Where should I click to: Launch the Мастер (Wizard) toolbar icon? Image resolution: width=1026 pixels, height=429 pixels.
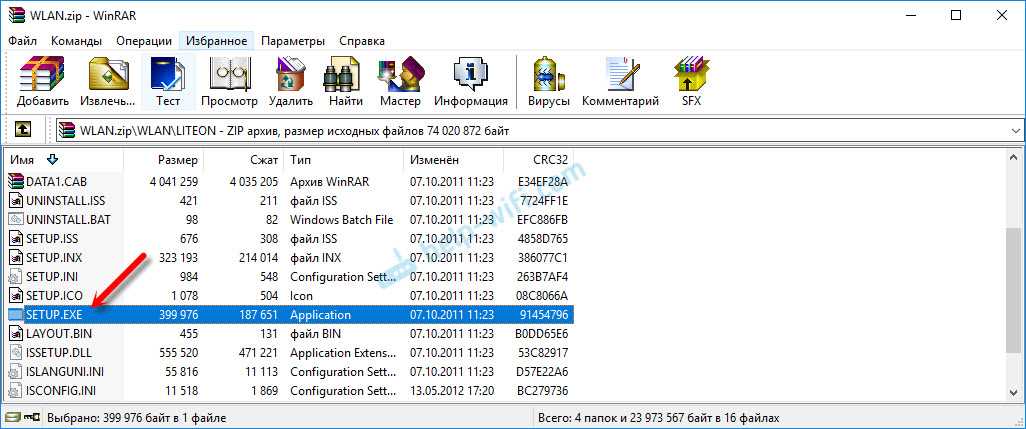pyautogui.click(x=400, y=82)
